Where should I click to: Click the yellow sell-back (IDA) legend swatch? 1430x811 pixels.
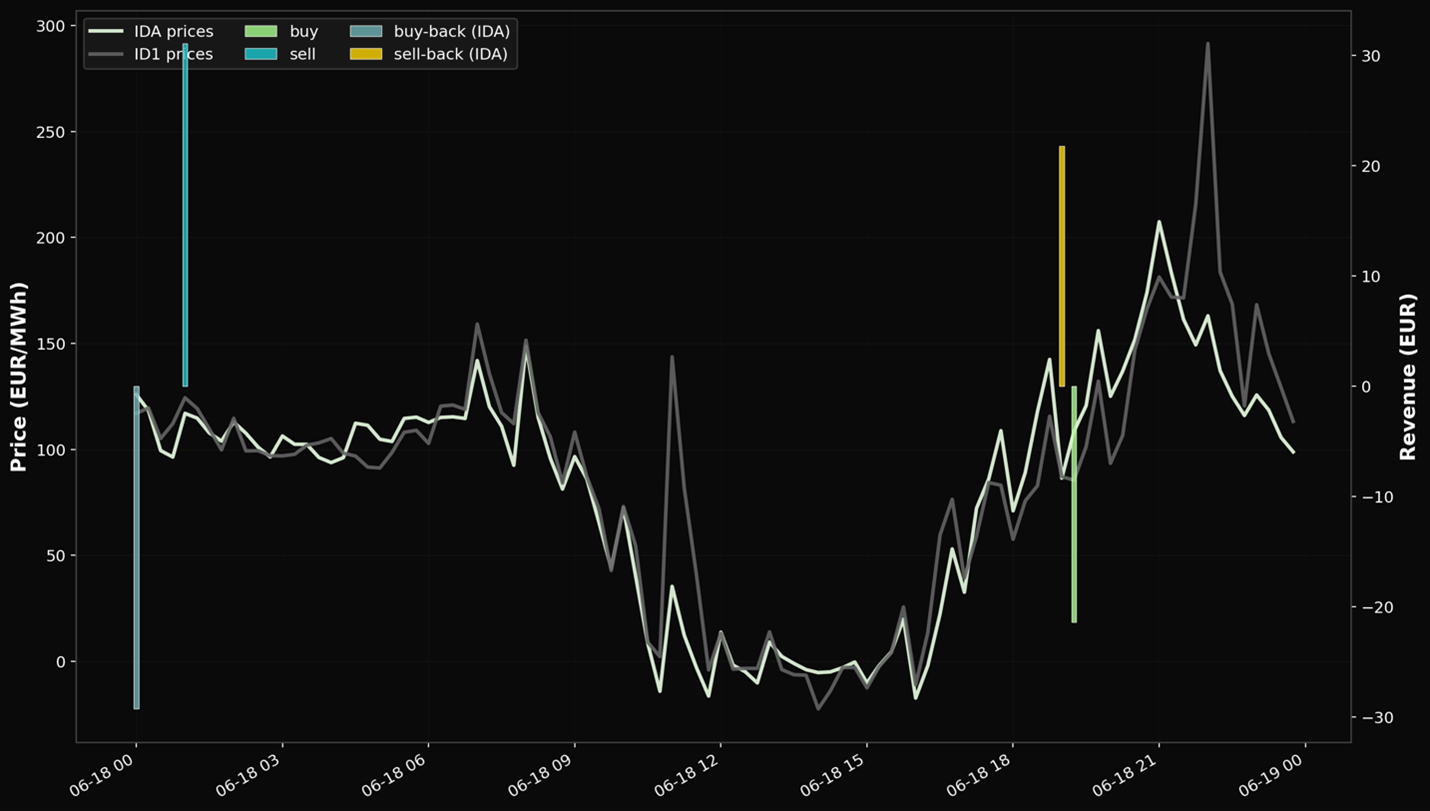tap(365, 54)
